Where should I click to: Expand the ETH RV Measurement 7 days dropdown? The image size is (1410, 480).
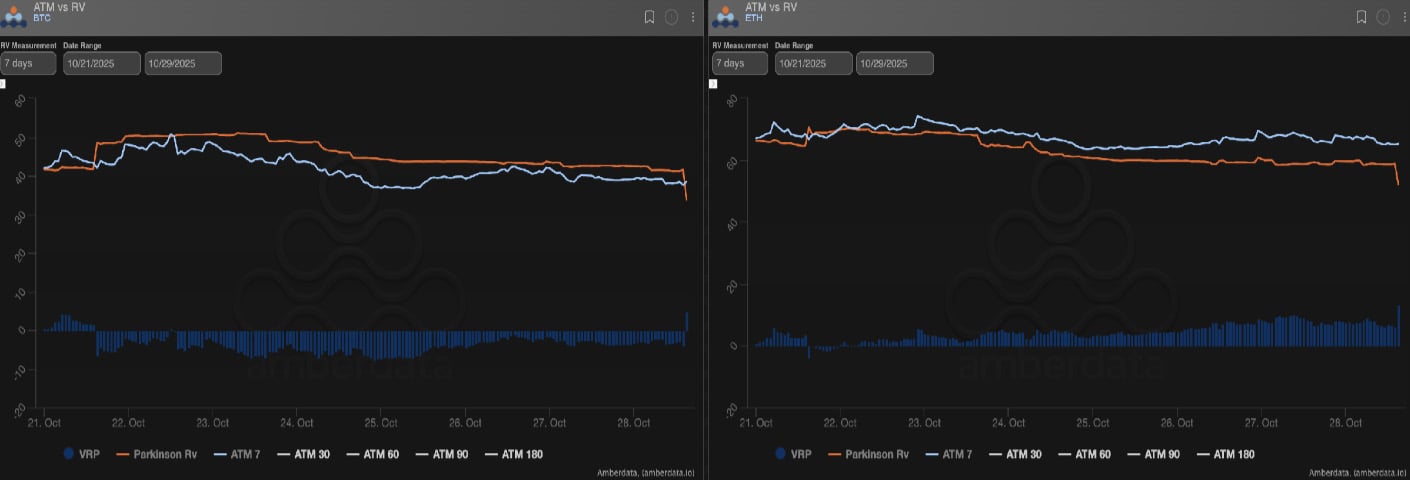click(739, 63)
